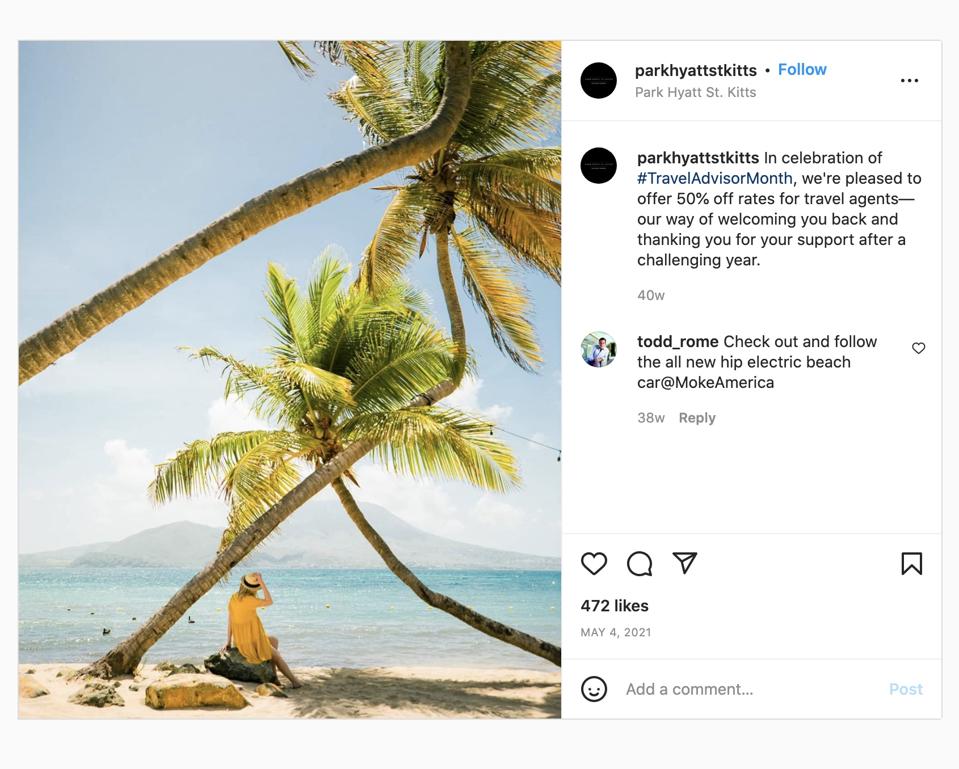Follow the parkhyattstkitts account
Viewport: 959px width, 769px height.
(802, 69)
